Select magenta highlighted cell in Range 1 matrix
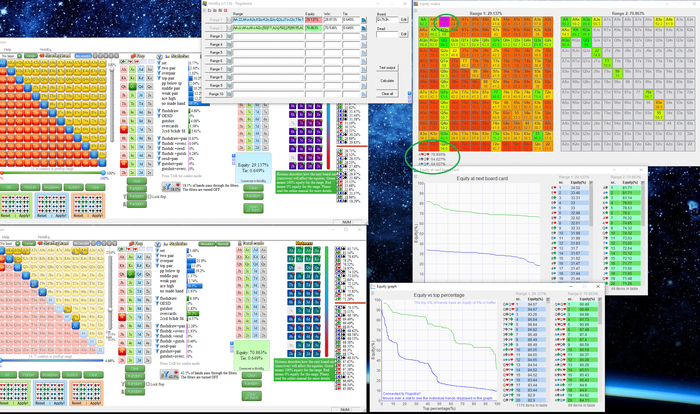The height and width of the screenshot is (414, 700). (444, 21)
